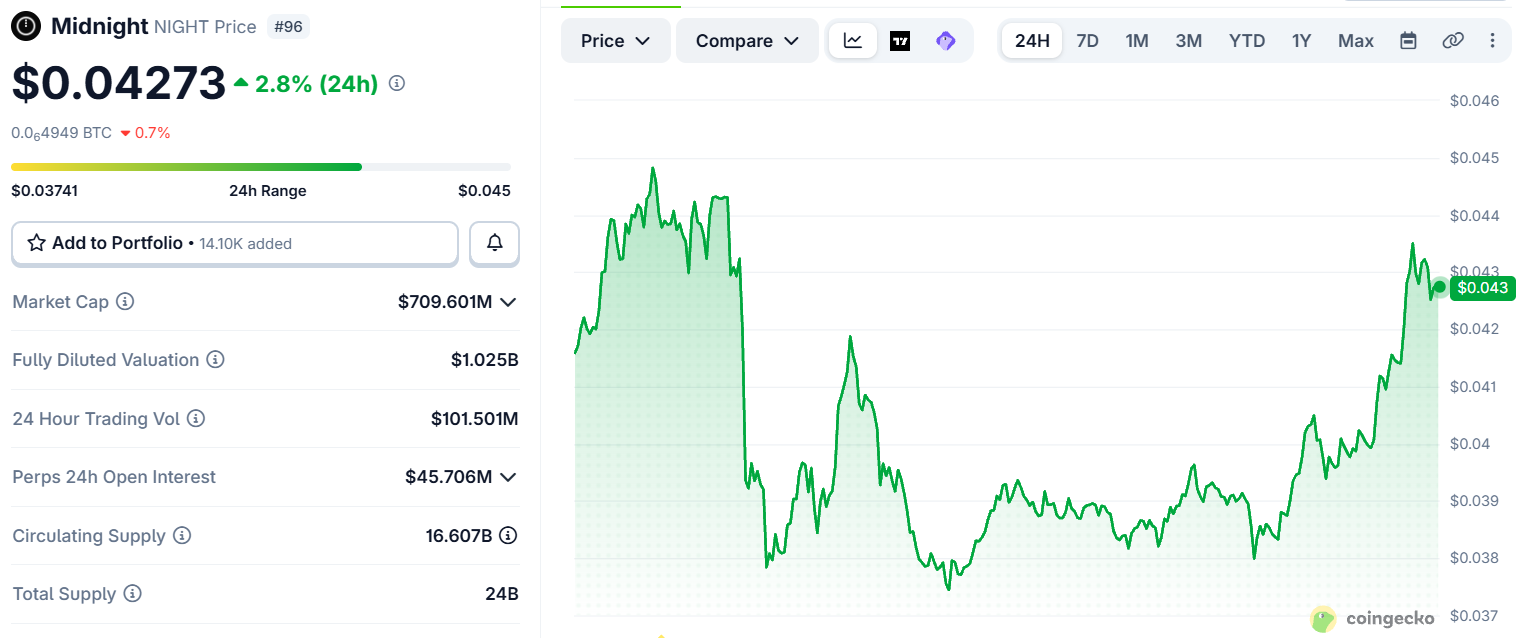1525x638 pixels.
Task: Click the $0.04273 price text
Action: pos(119,83)
